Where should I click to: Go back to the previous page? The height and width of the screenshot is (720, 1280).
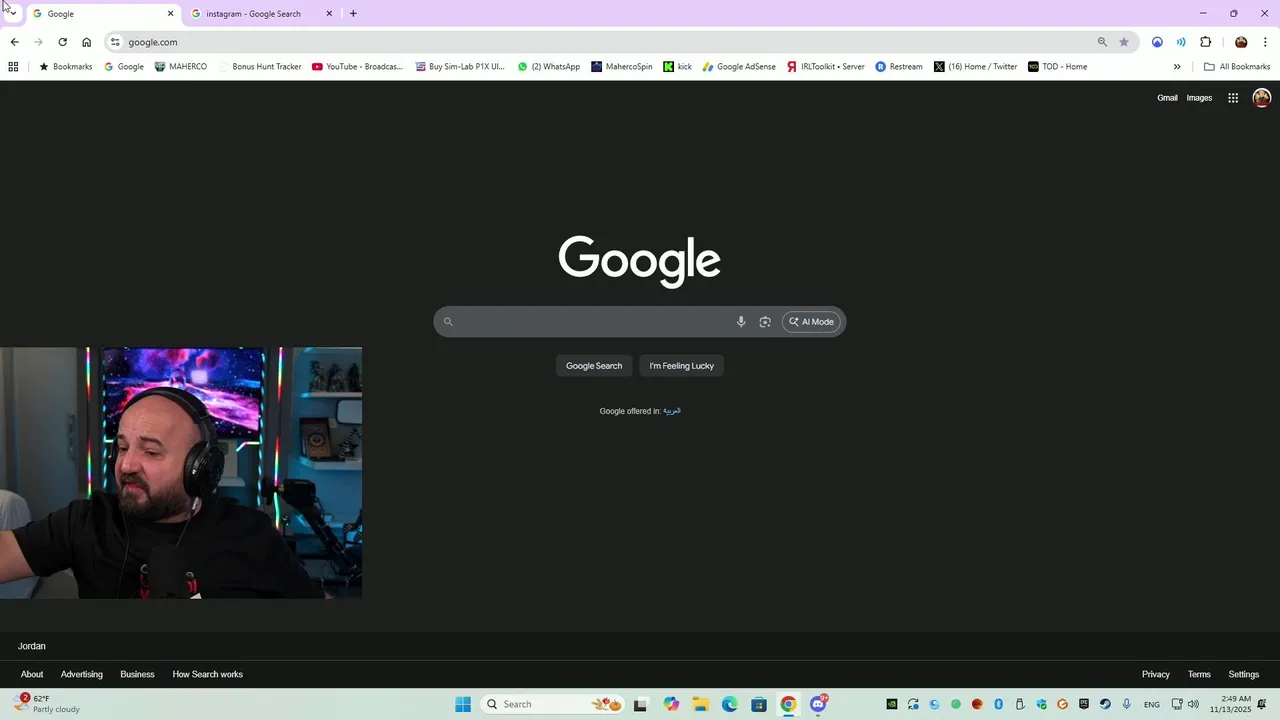pyautogui.click(x=14, y=42)
